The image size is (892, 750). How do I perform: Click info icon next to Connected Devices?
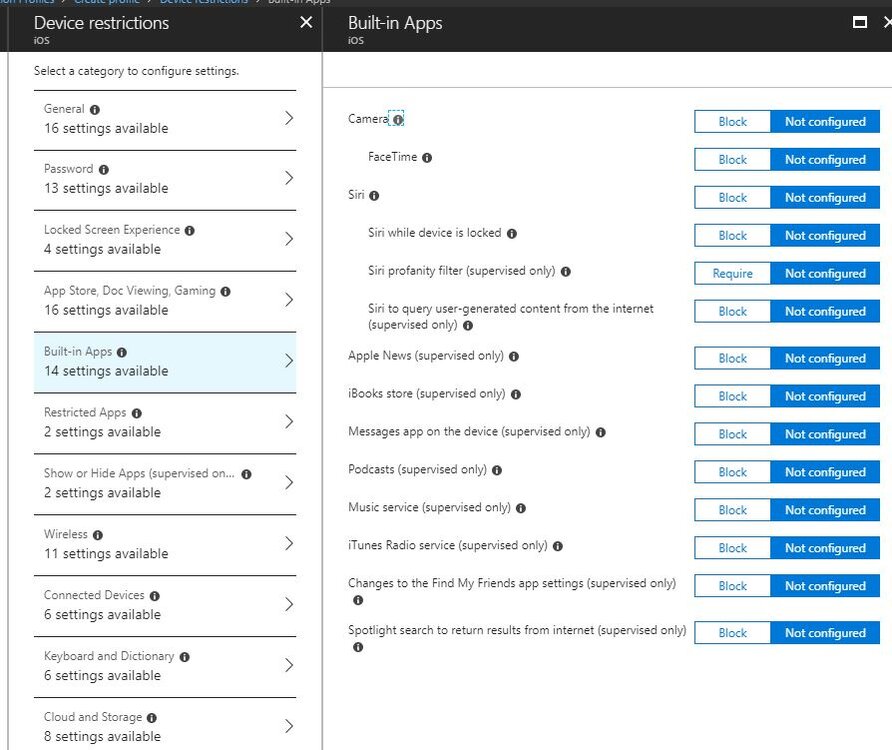click(155, 596)
